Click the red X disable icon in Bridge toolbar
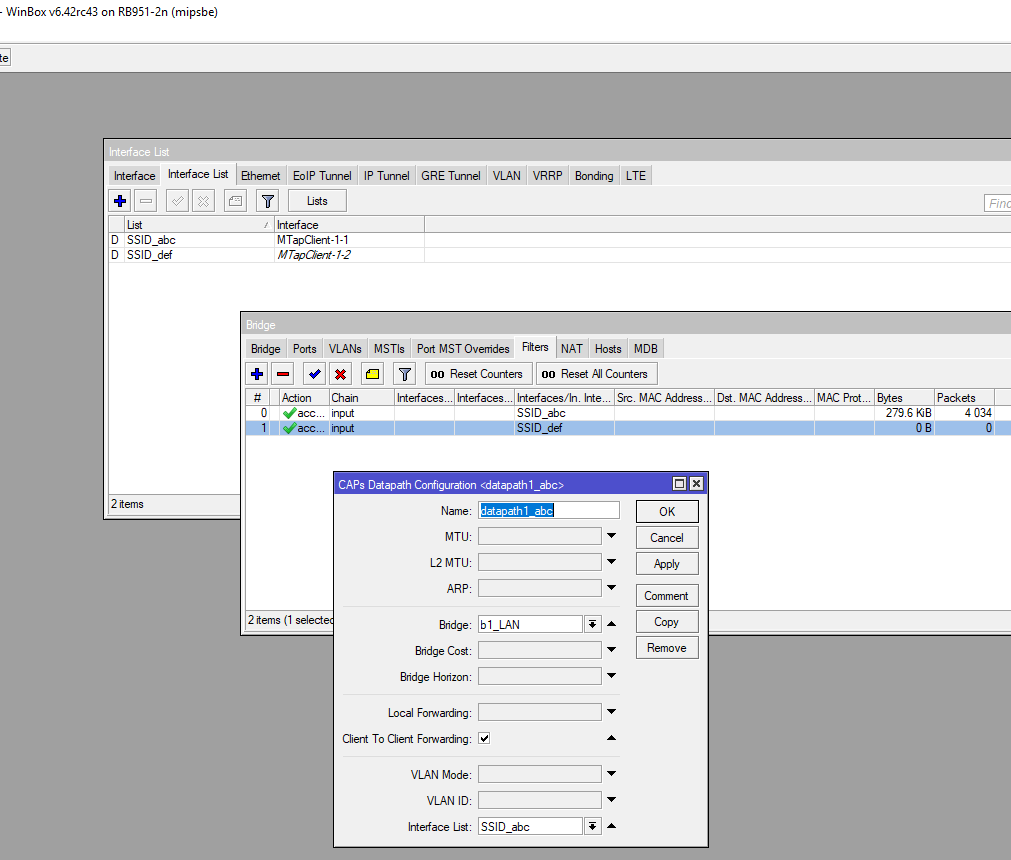Image resolution: width=1011 pixels, height=860 pixels. 341,374
